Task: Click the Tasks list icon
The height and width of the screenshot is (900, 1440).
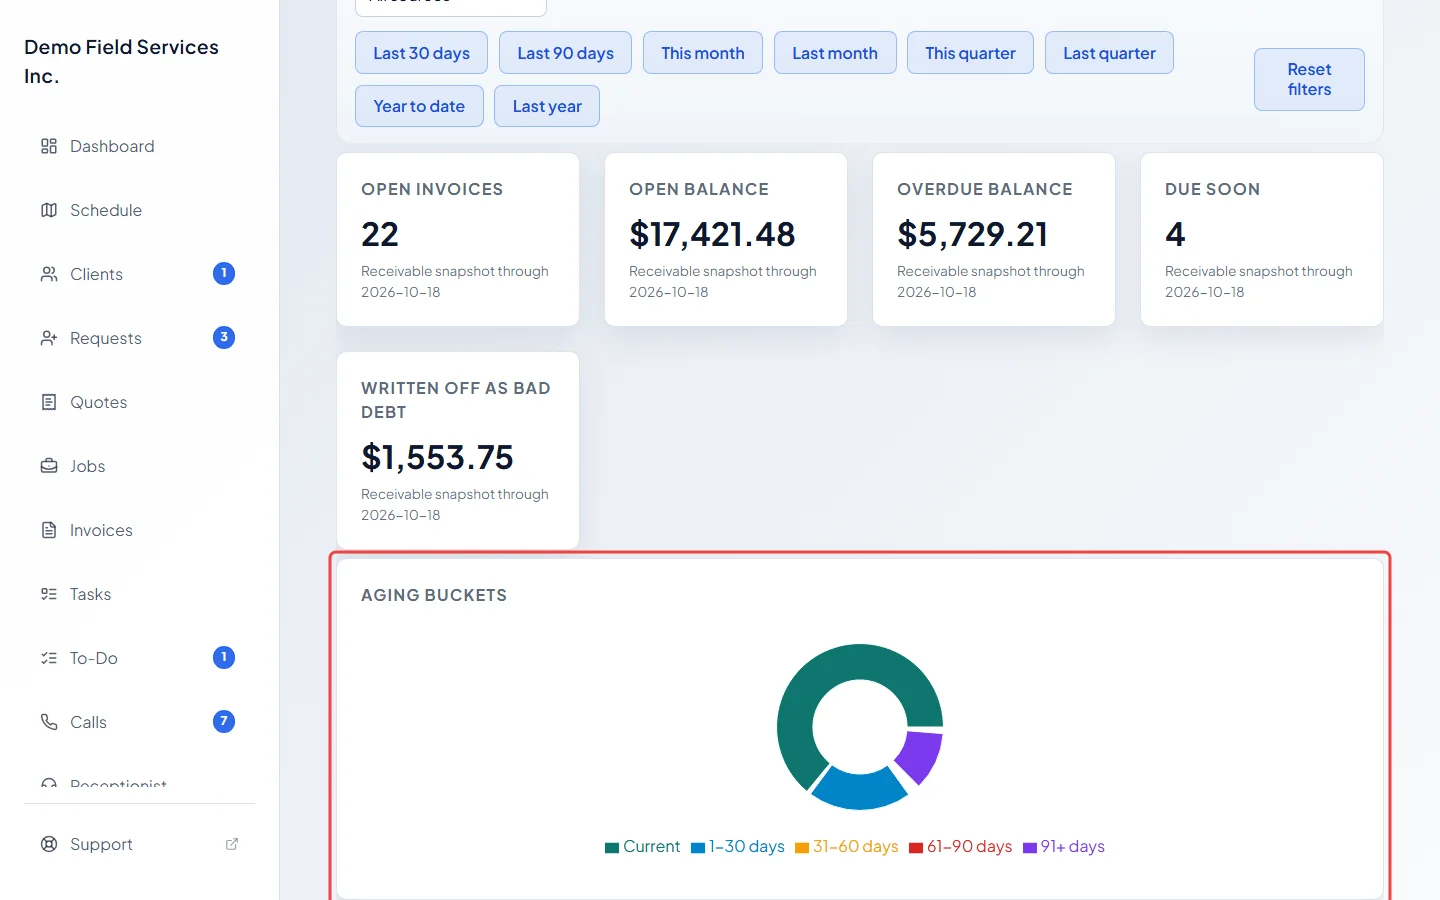Action: (x=49, y=594)
